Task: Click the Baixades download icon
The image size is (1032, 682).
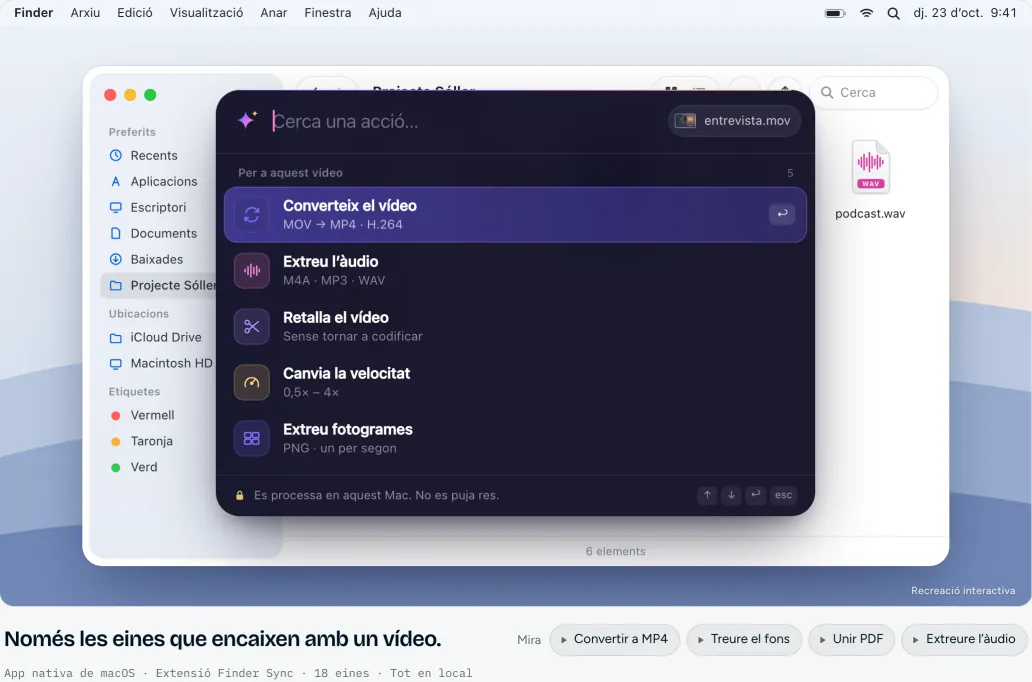Action: [x=116, y=259]
